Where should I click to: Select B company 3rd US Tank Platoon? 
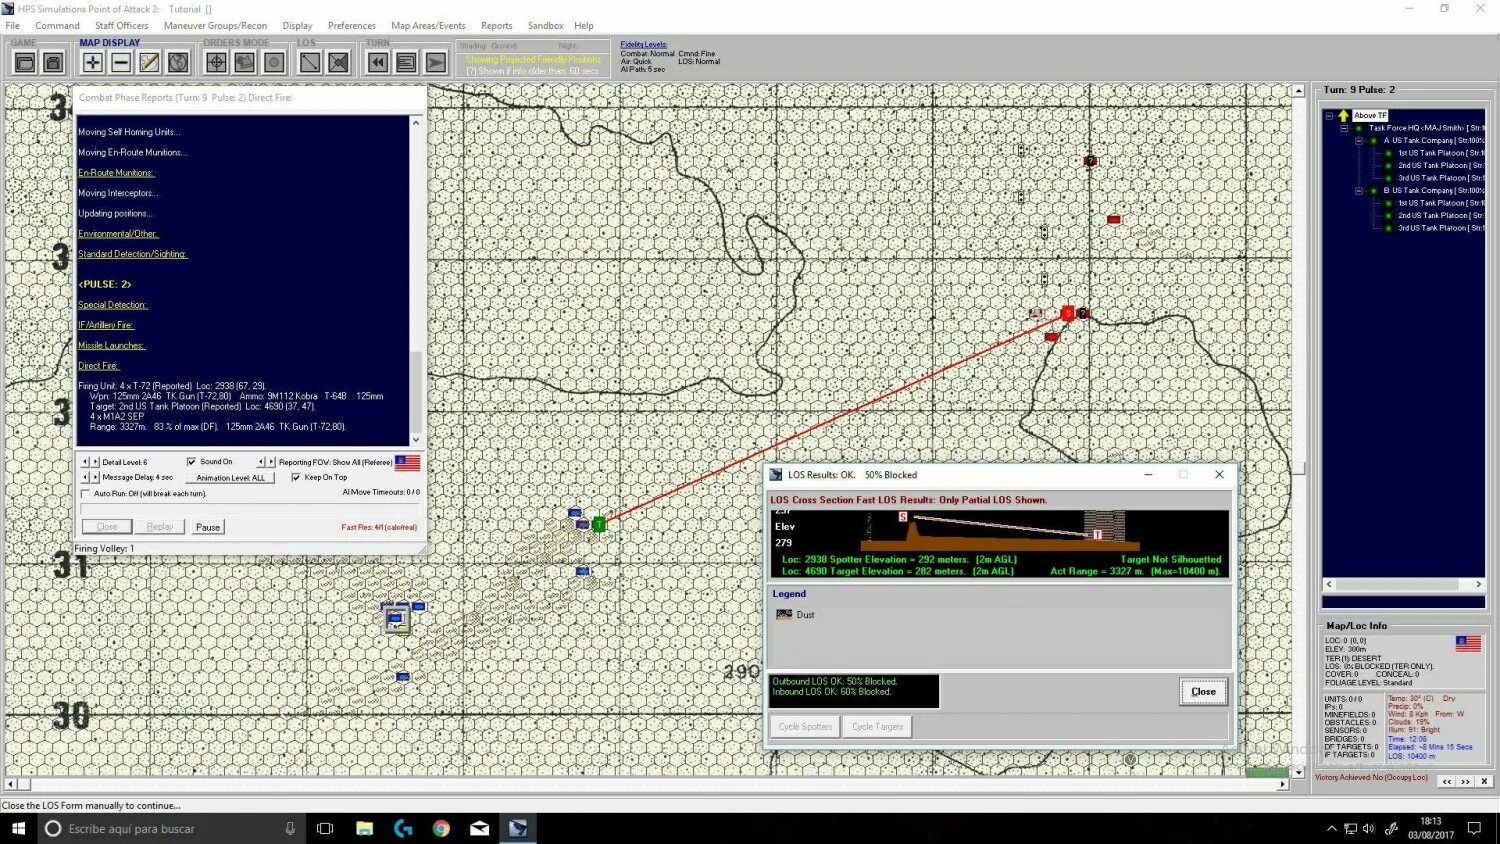click(x=1440, y=228)
